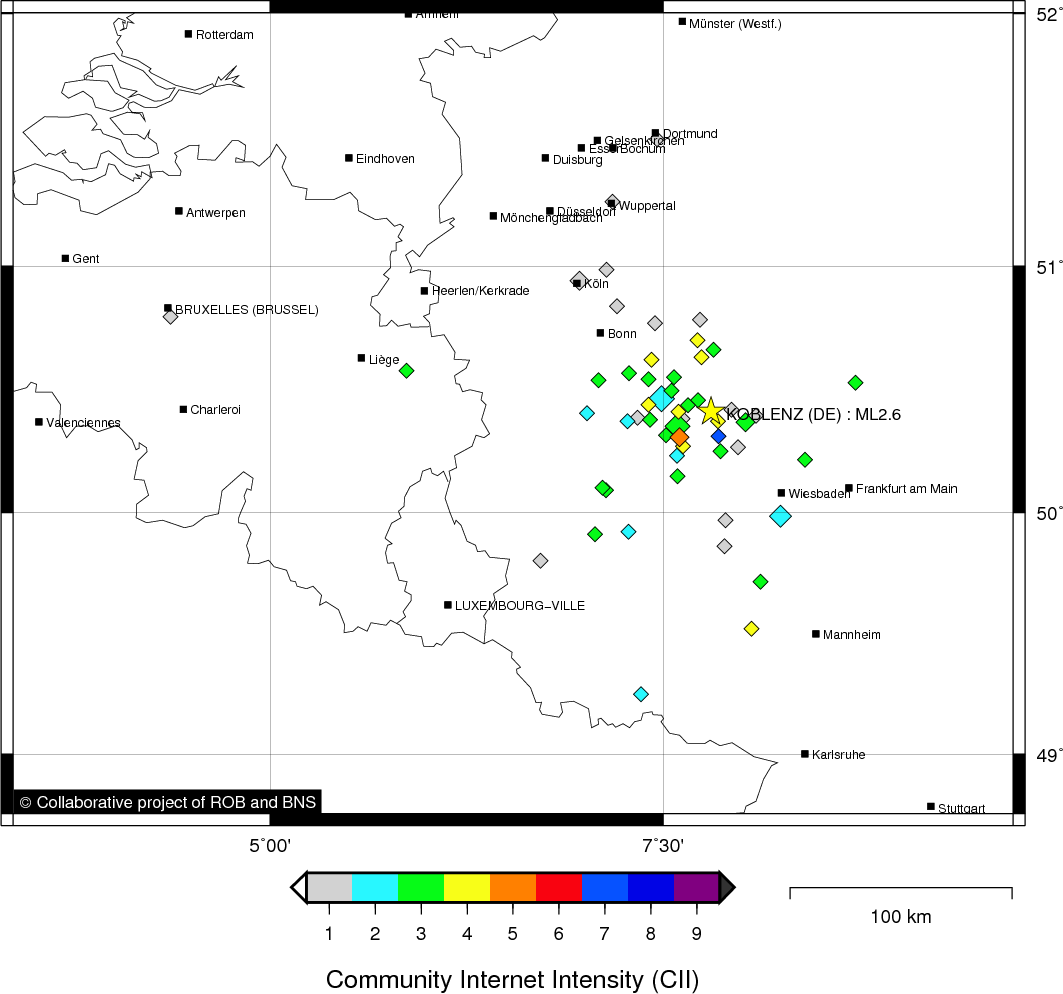1063x994 pixels.
Task: Choose the cyan intensity 2 legend swatch
Action: 375,887
